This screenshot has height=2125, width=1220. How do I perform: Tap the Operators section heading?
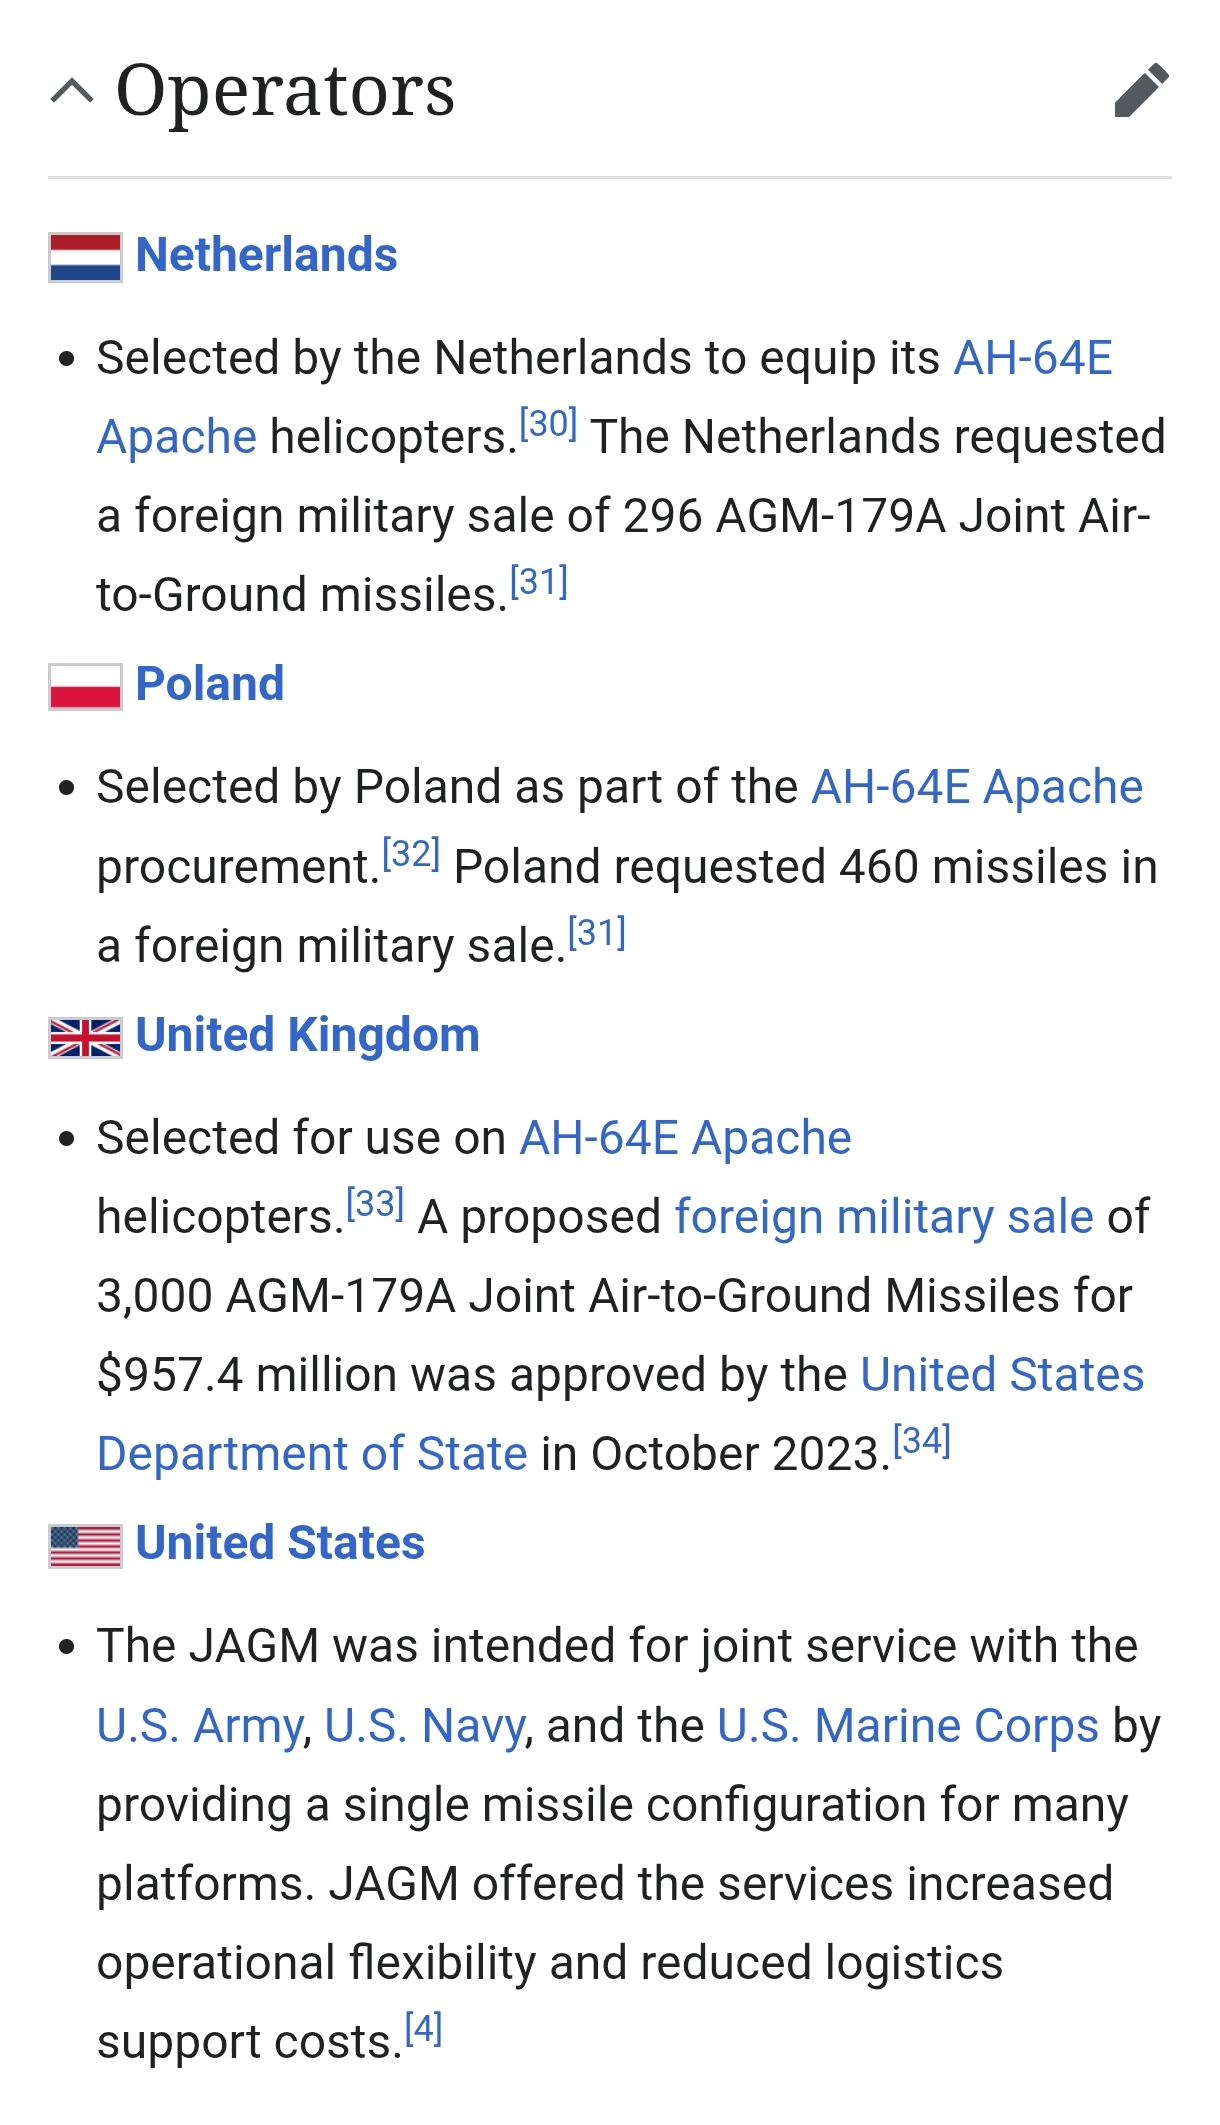click(285, 91)
